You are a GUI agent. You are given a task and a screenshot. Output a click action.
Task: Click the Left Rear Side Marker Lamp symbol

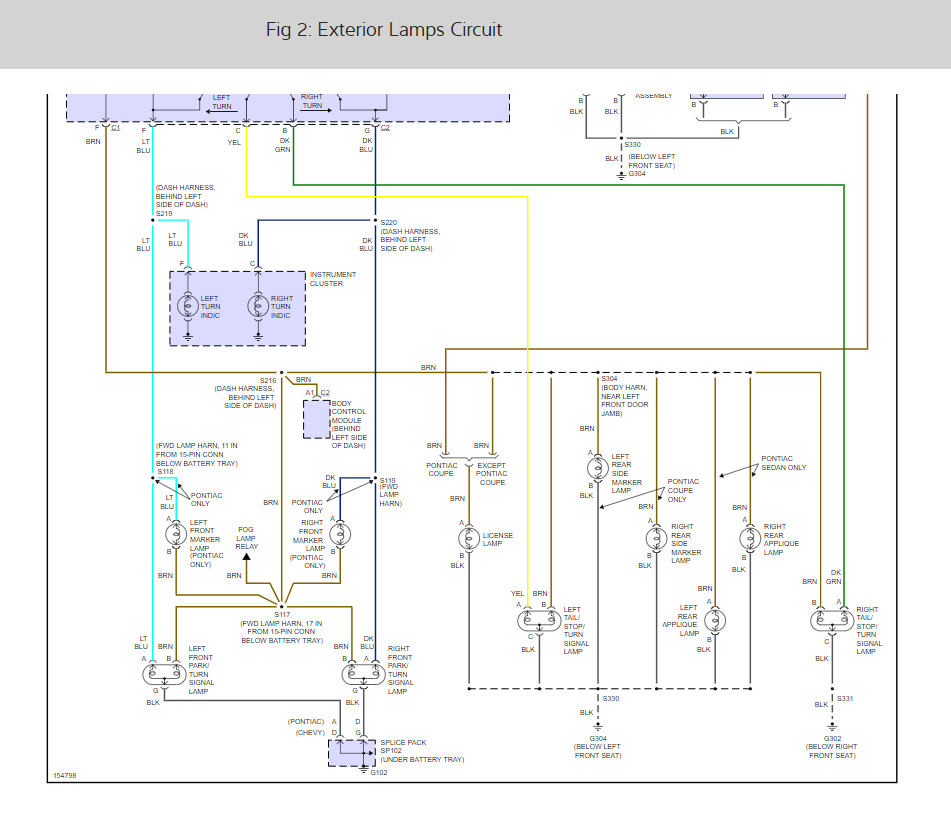click(598, 469)
